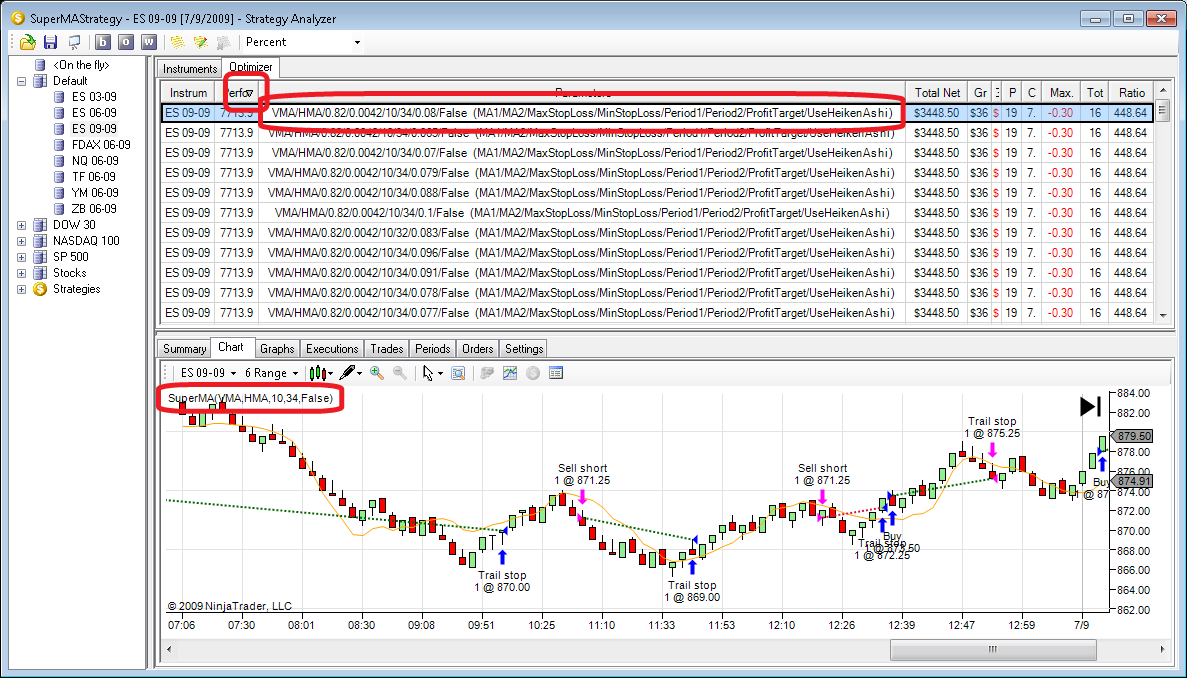Image resolution: width=1187 pixels, height=678 pixels.
Task: Click the 'o' optimize button
Action: coord(126,42)
